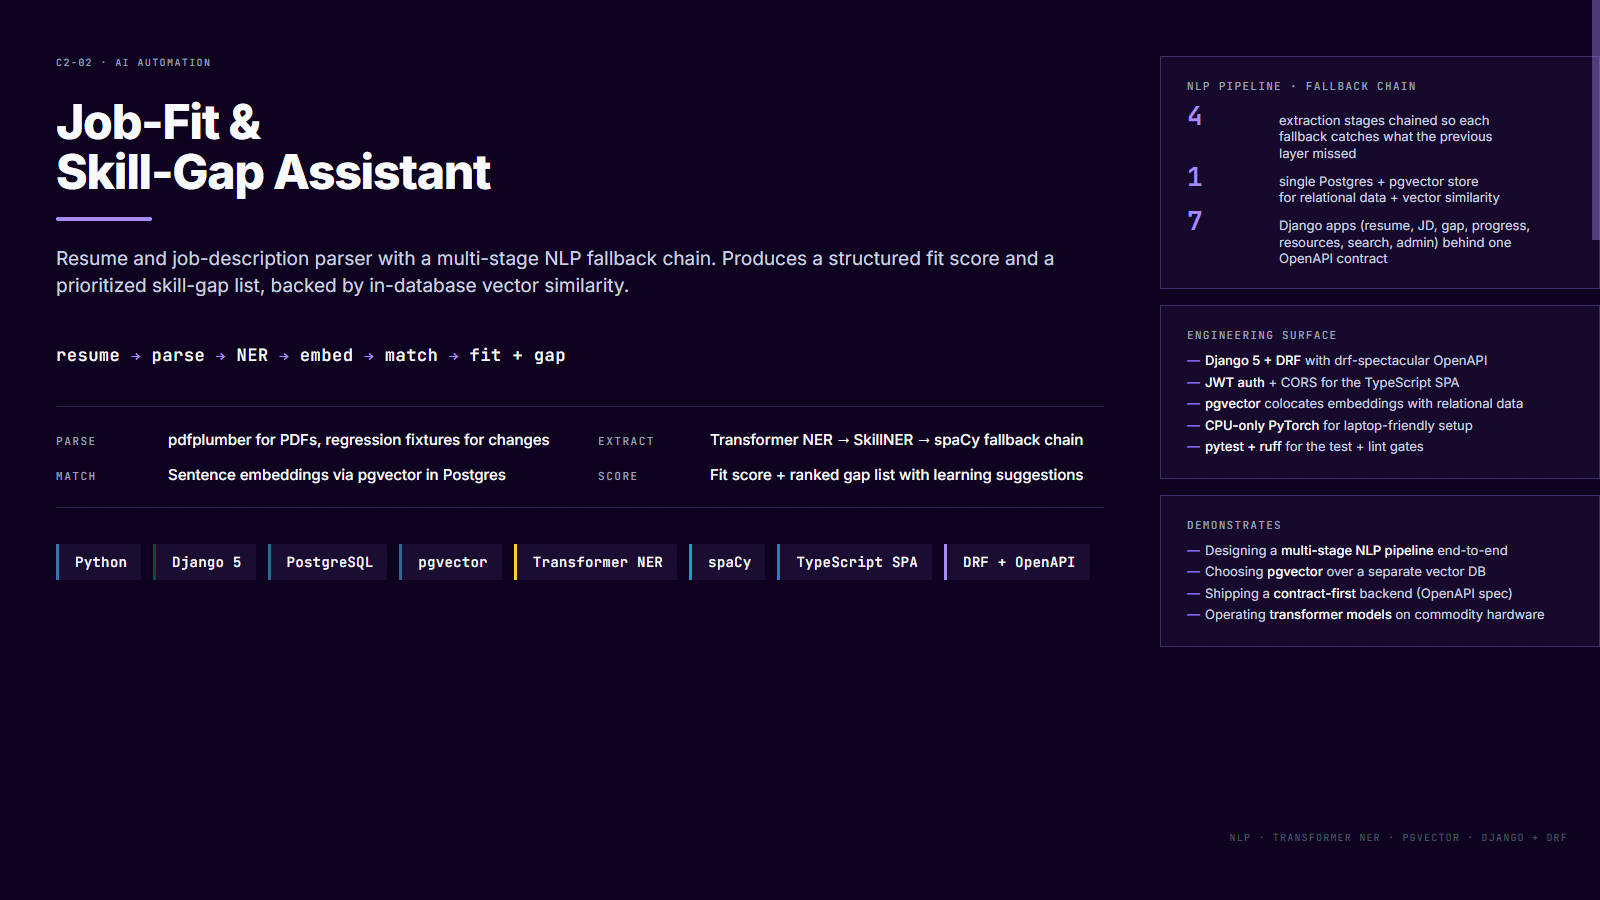Click the Transformer NER tag

[x=596, y=562]
